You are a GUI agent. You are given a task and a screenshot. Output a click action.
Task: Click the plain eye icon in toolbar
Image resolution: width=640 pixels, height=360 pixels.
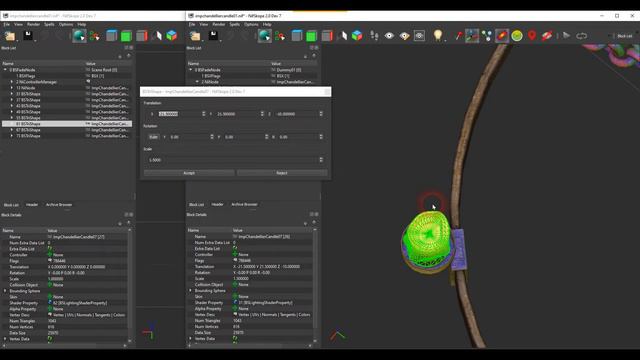point(389,36)
